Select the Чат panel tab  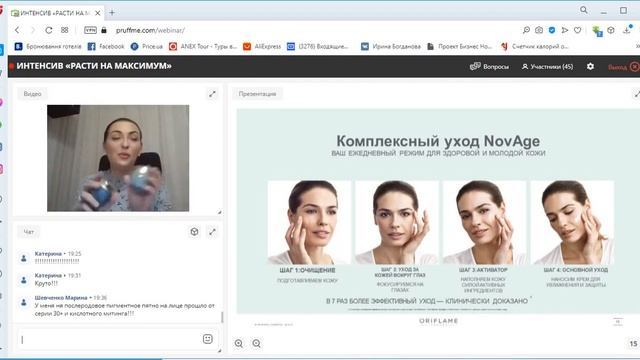(29, 232)
